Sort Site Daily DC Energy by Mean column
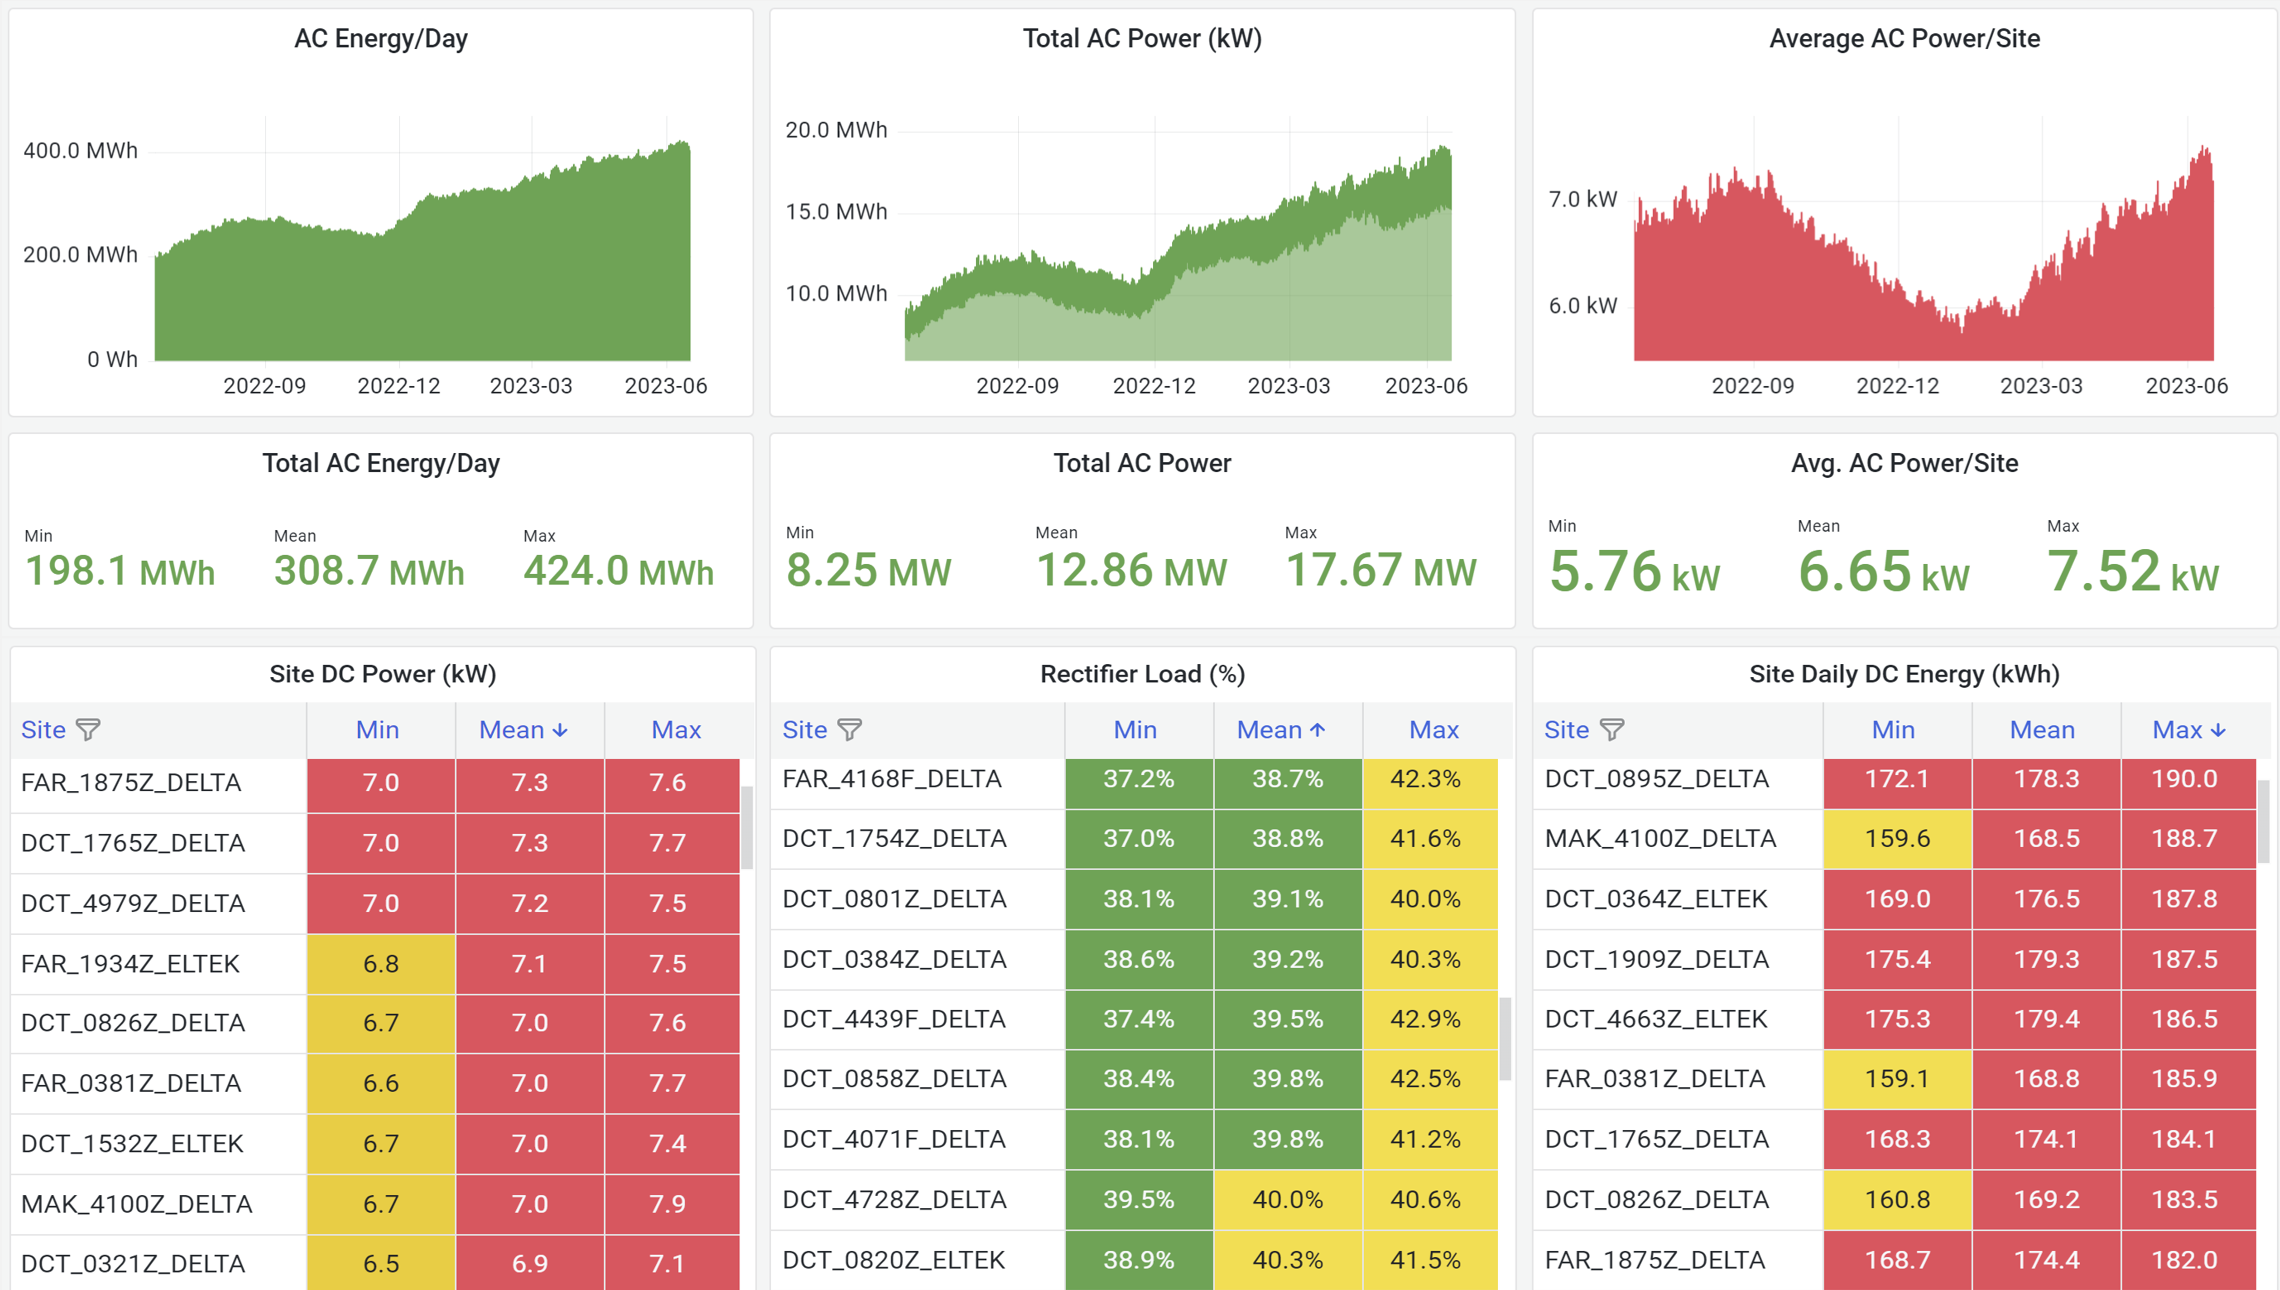The image size is (2280, 1290). [x=2042, y=730]
